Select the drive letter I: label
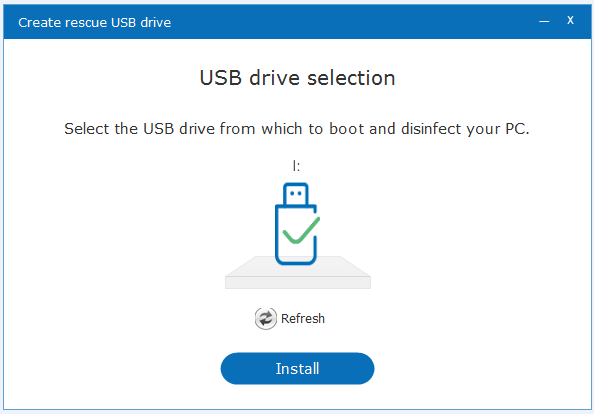This screenshot has height=414, width=594. tap(296, 166)
